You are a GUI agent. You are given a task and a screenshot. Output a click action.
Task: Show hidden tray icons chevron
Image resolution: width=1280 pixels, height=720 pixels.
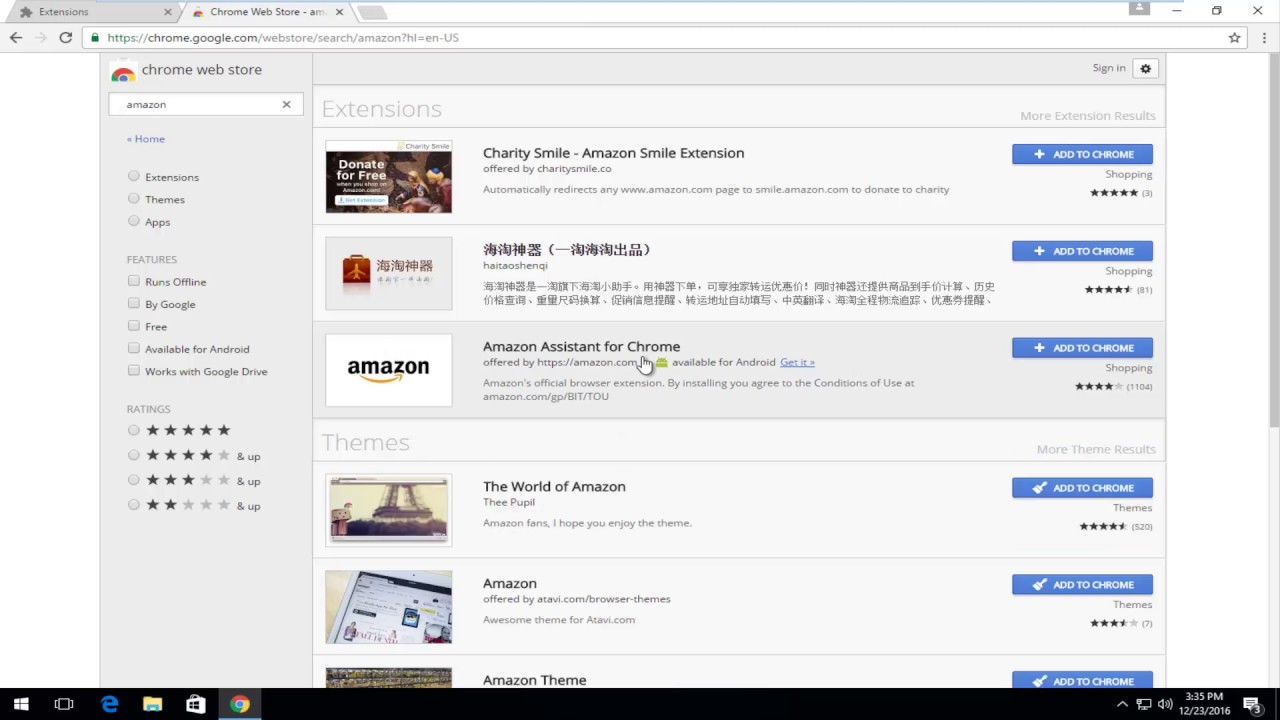pyautogui.click(x=1122, y=704)
